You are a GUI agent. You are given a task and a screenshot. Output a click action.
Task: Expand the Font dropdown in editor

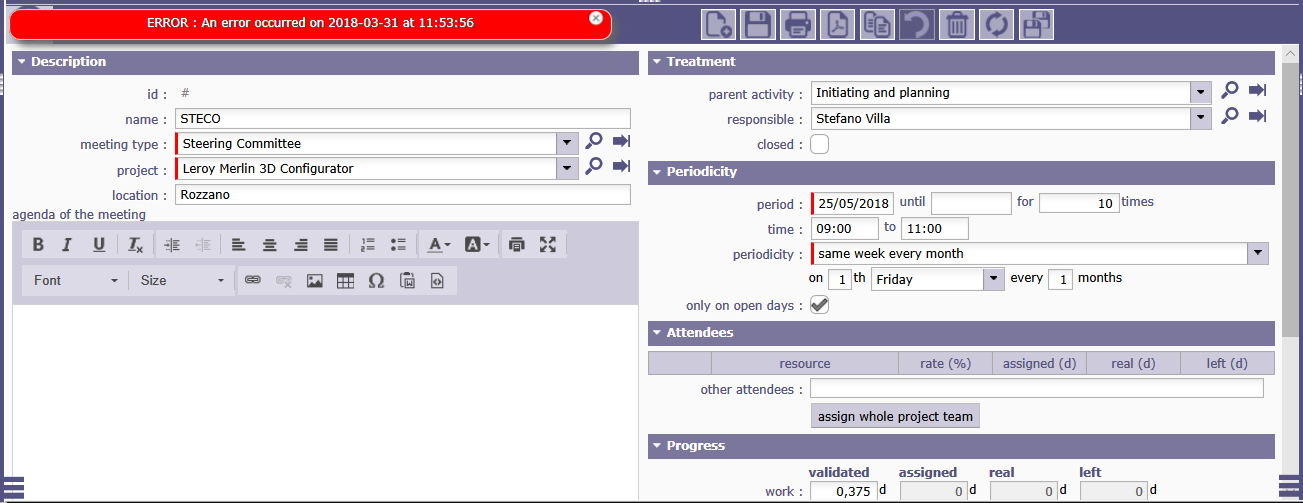click(75, 281)
